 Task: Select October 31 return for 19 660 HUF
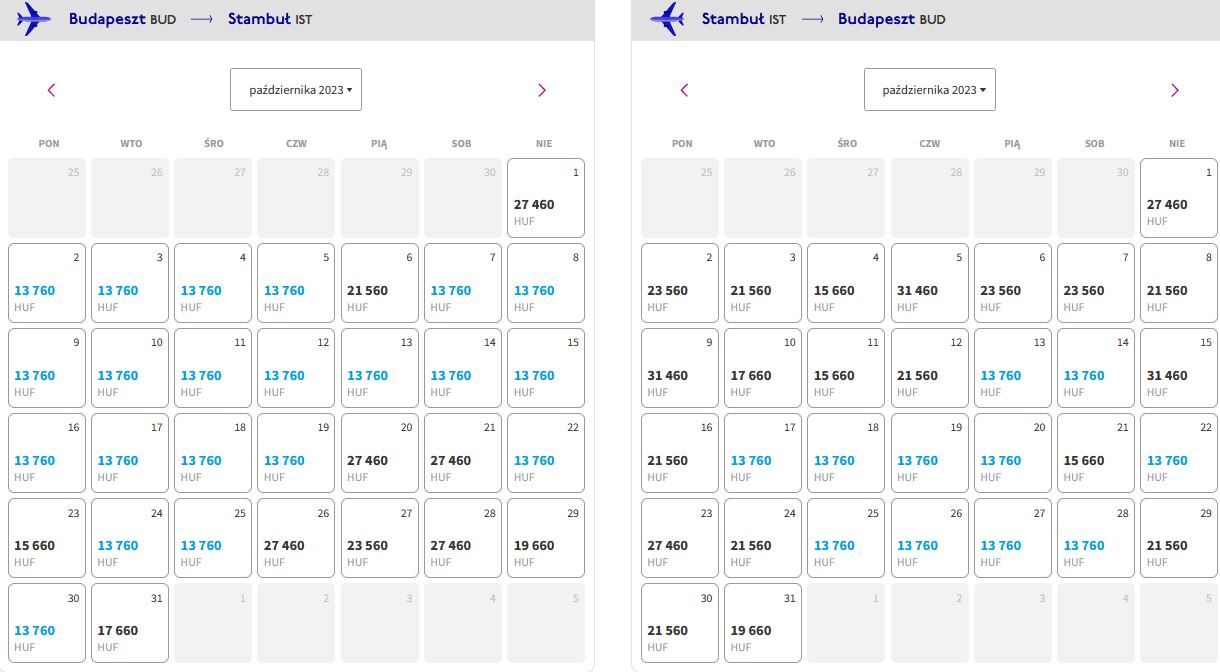click(763, 623)
